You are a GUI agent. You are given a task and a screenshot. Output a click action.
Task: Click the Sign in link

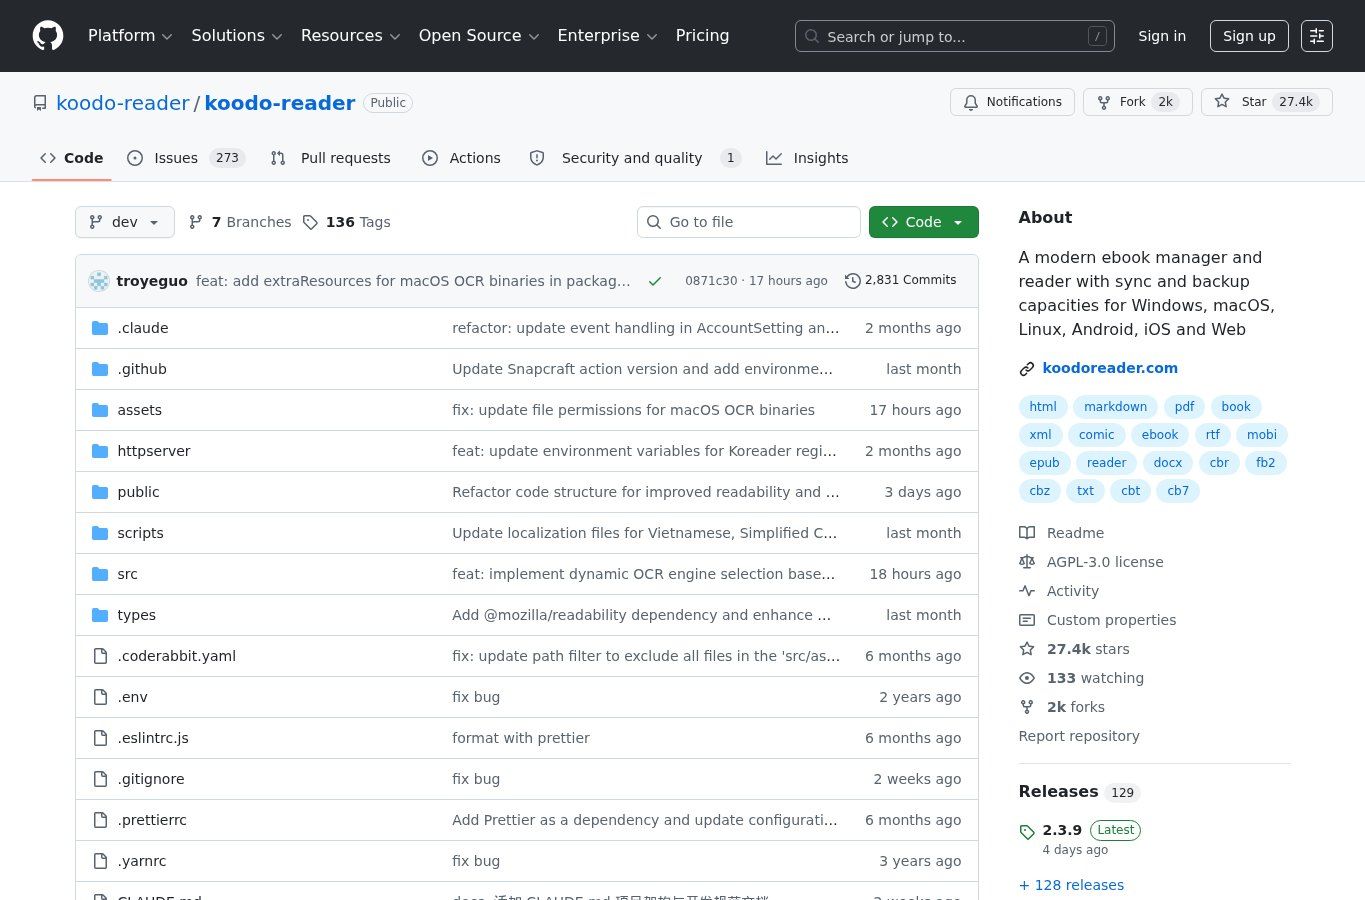[1162, 36]
